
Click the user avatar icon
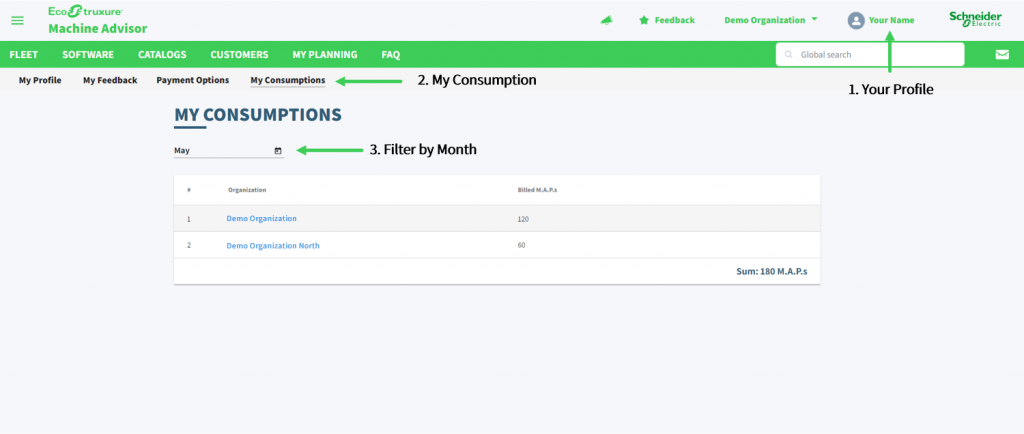coord(856,20)
